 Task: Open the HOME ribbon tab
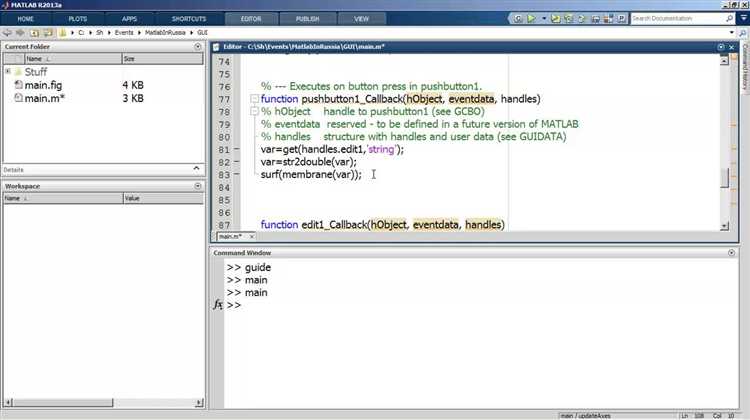click(25, 19)
